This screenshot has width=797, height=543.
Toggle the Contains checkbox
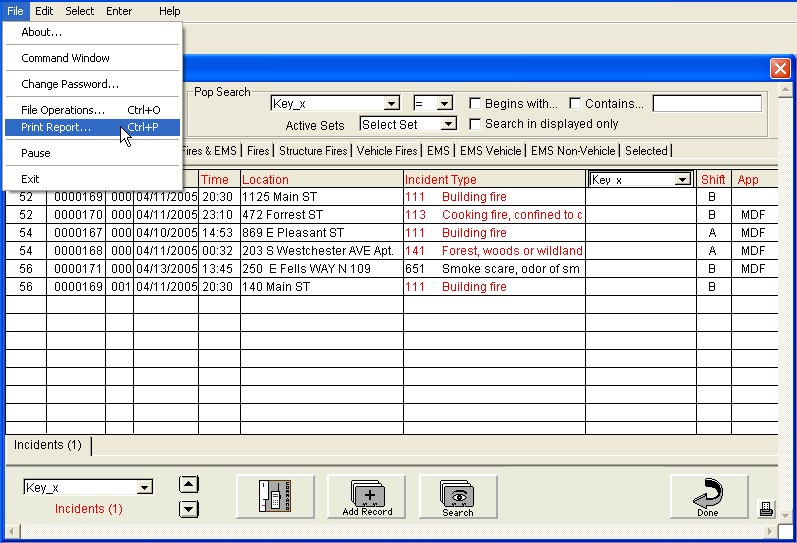click(x=575, y=104)
